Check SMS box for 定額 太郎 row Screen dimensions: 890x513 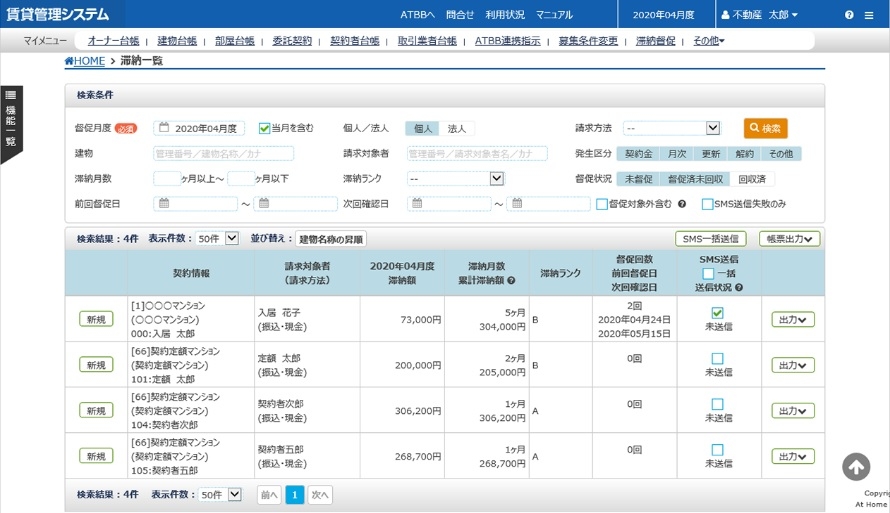(x=717, y=359)
